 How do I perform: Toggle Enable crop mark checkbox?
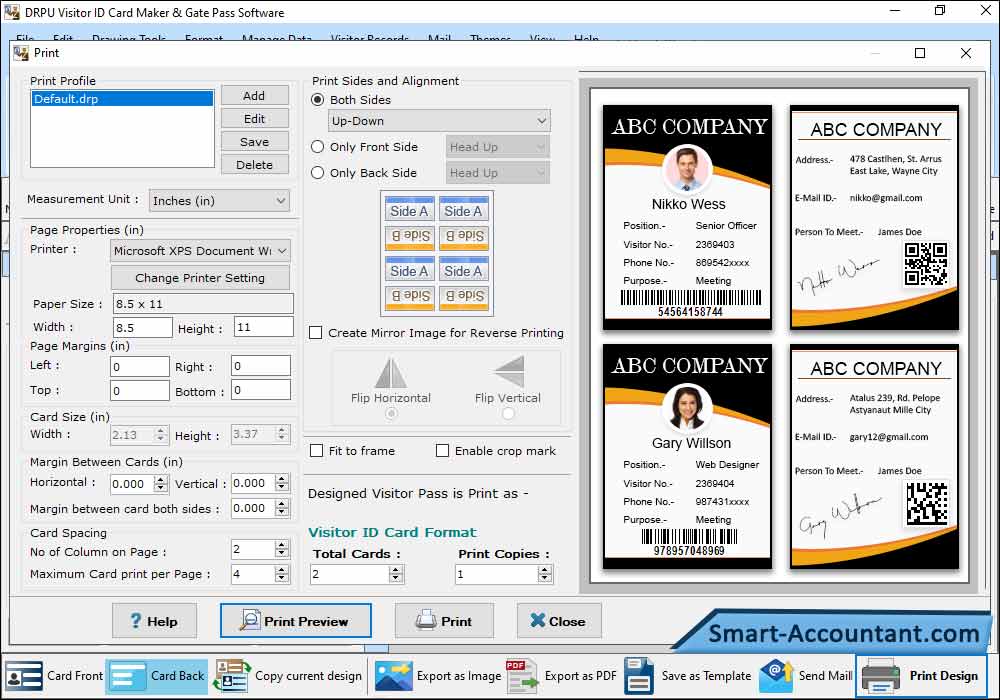(x=442, y=451)
